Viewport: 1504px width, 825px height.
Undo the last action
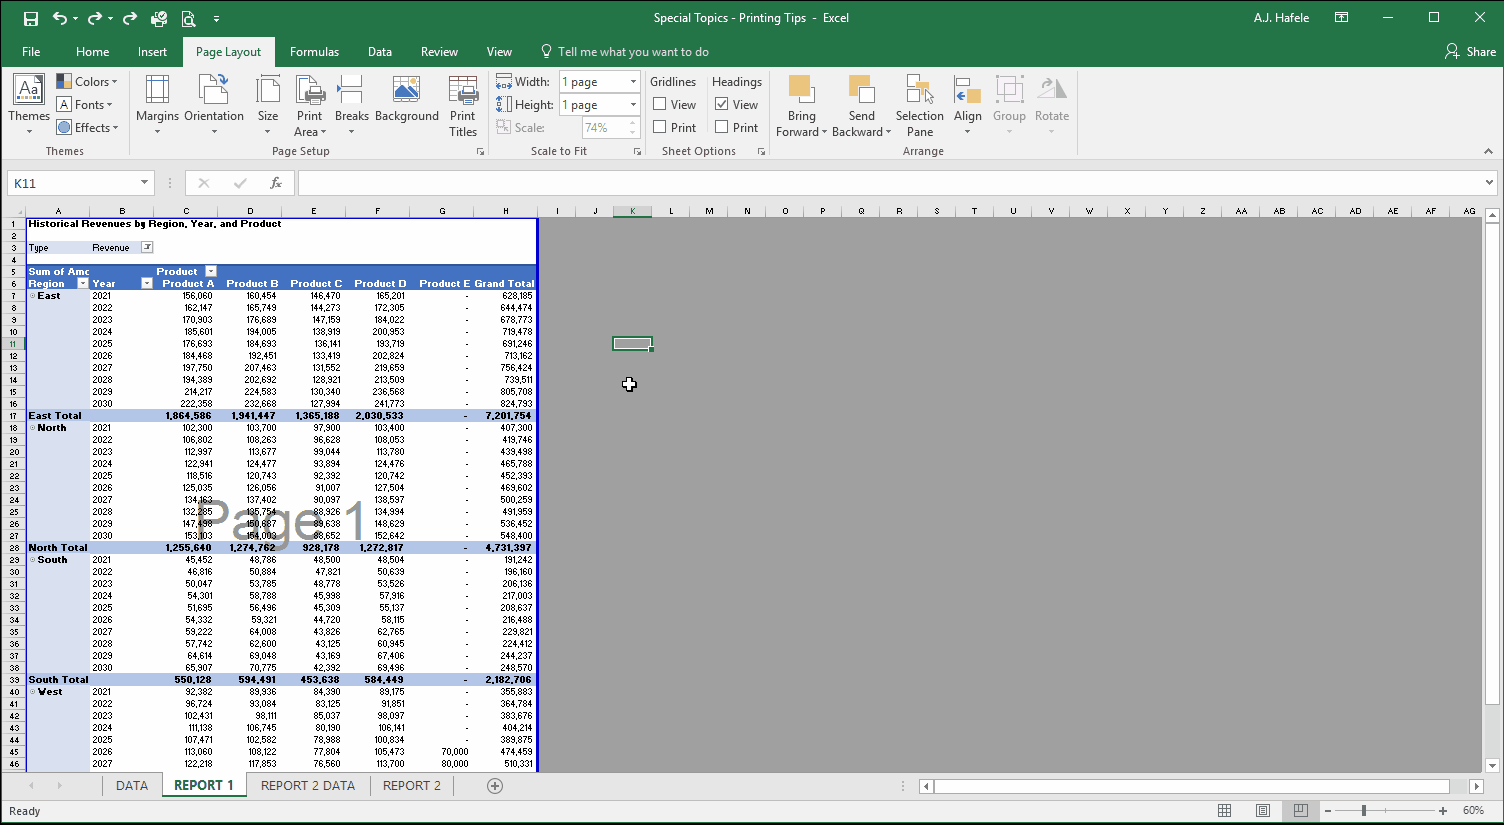pyautogui.click(x=60, y=18)
